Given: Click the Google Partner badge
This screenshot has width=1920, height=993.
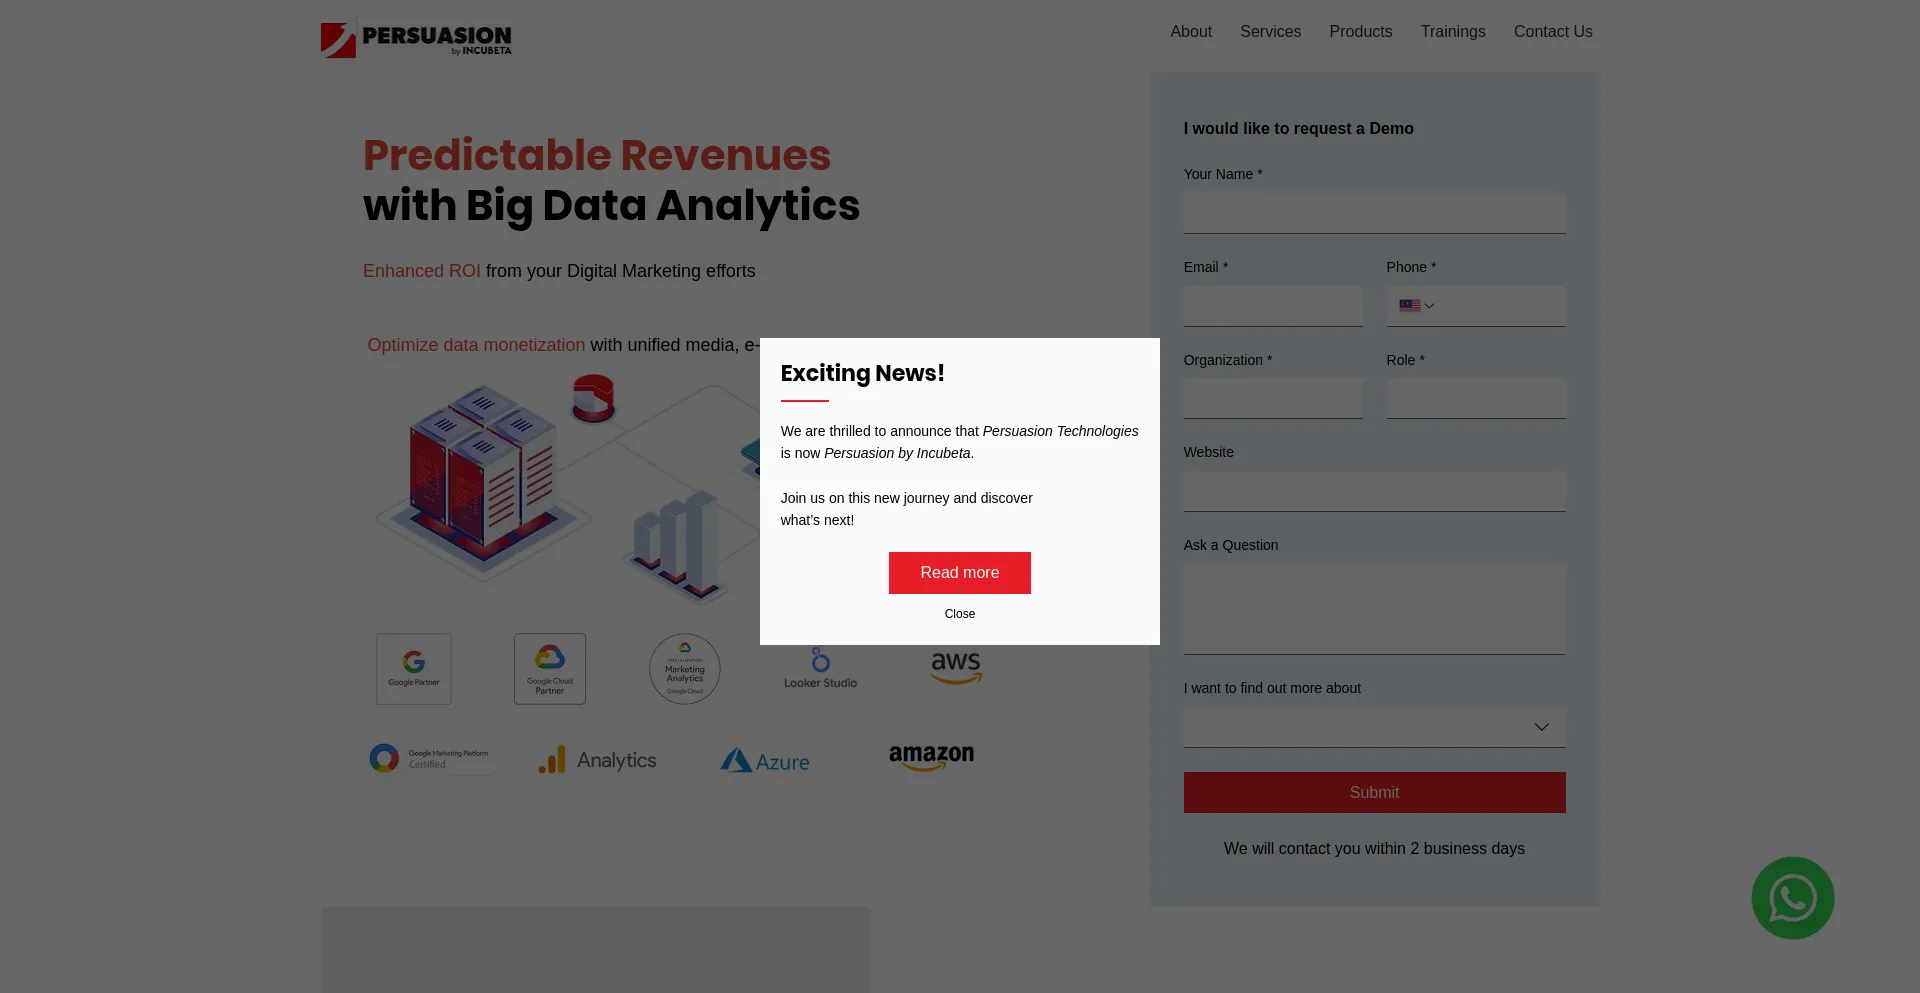Looking at the screenshot, I should click(414, 669).
